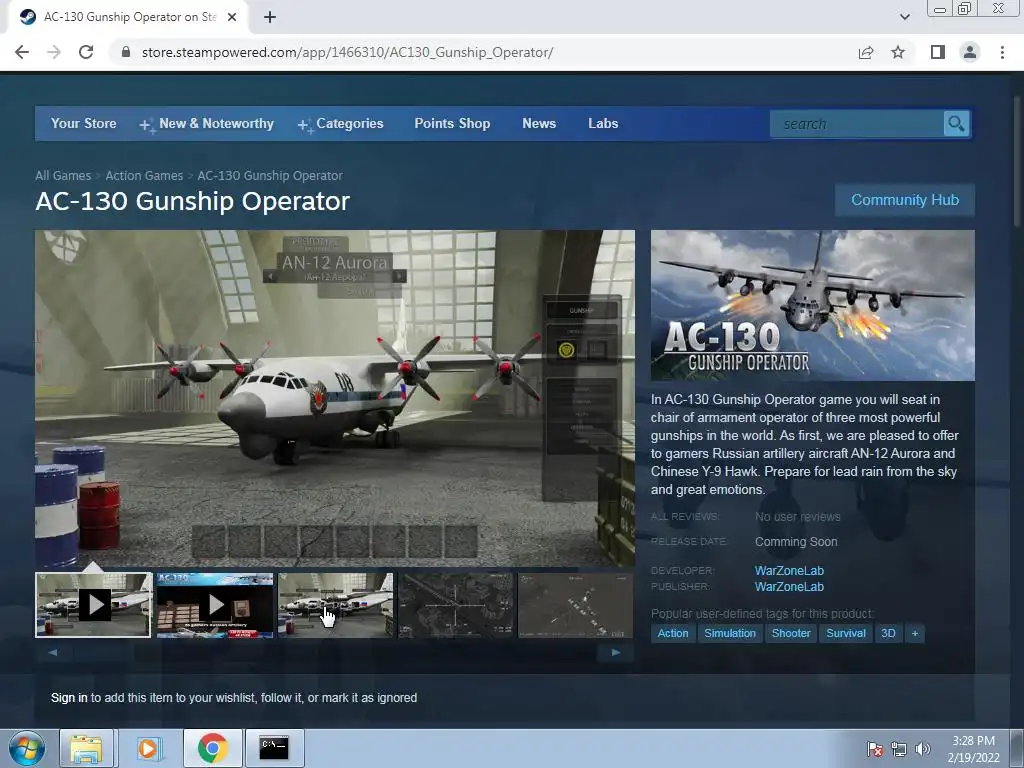Open Windows Explorer from the taskbar
Viewport: 1024px width, 768px height.
coord(86,748)
